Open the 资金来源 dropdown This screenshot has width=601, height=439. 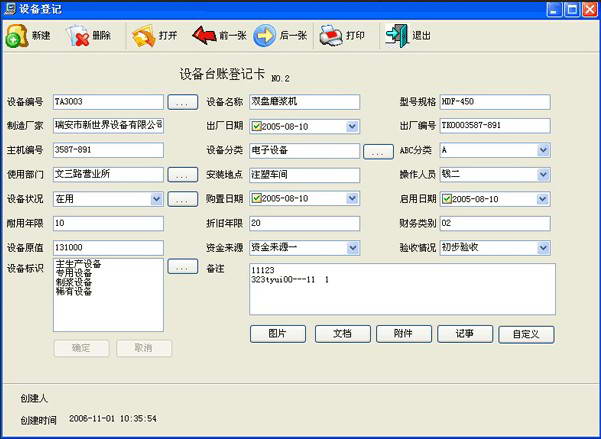(352, 247)
